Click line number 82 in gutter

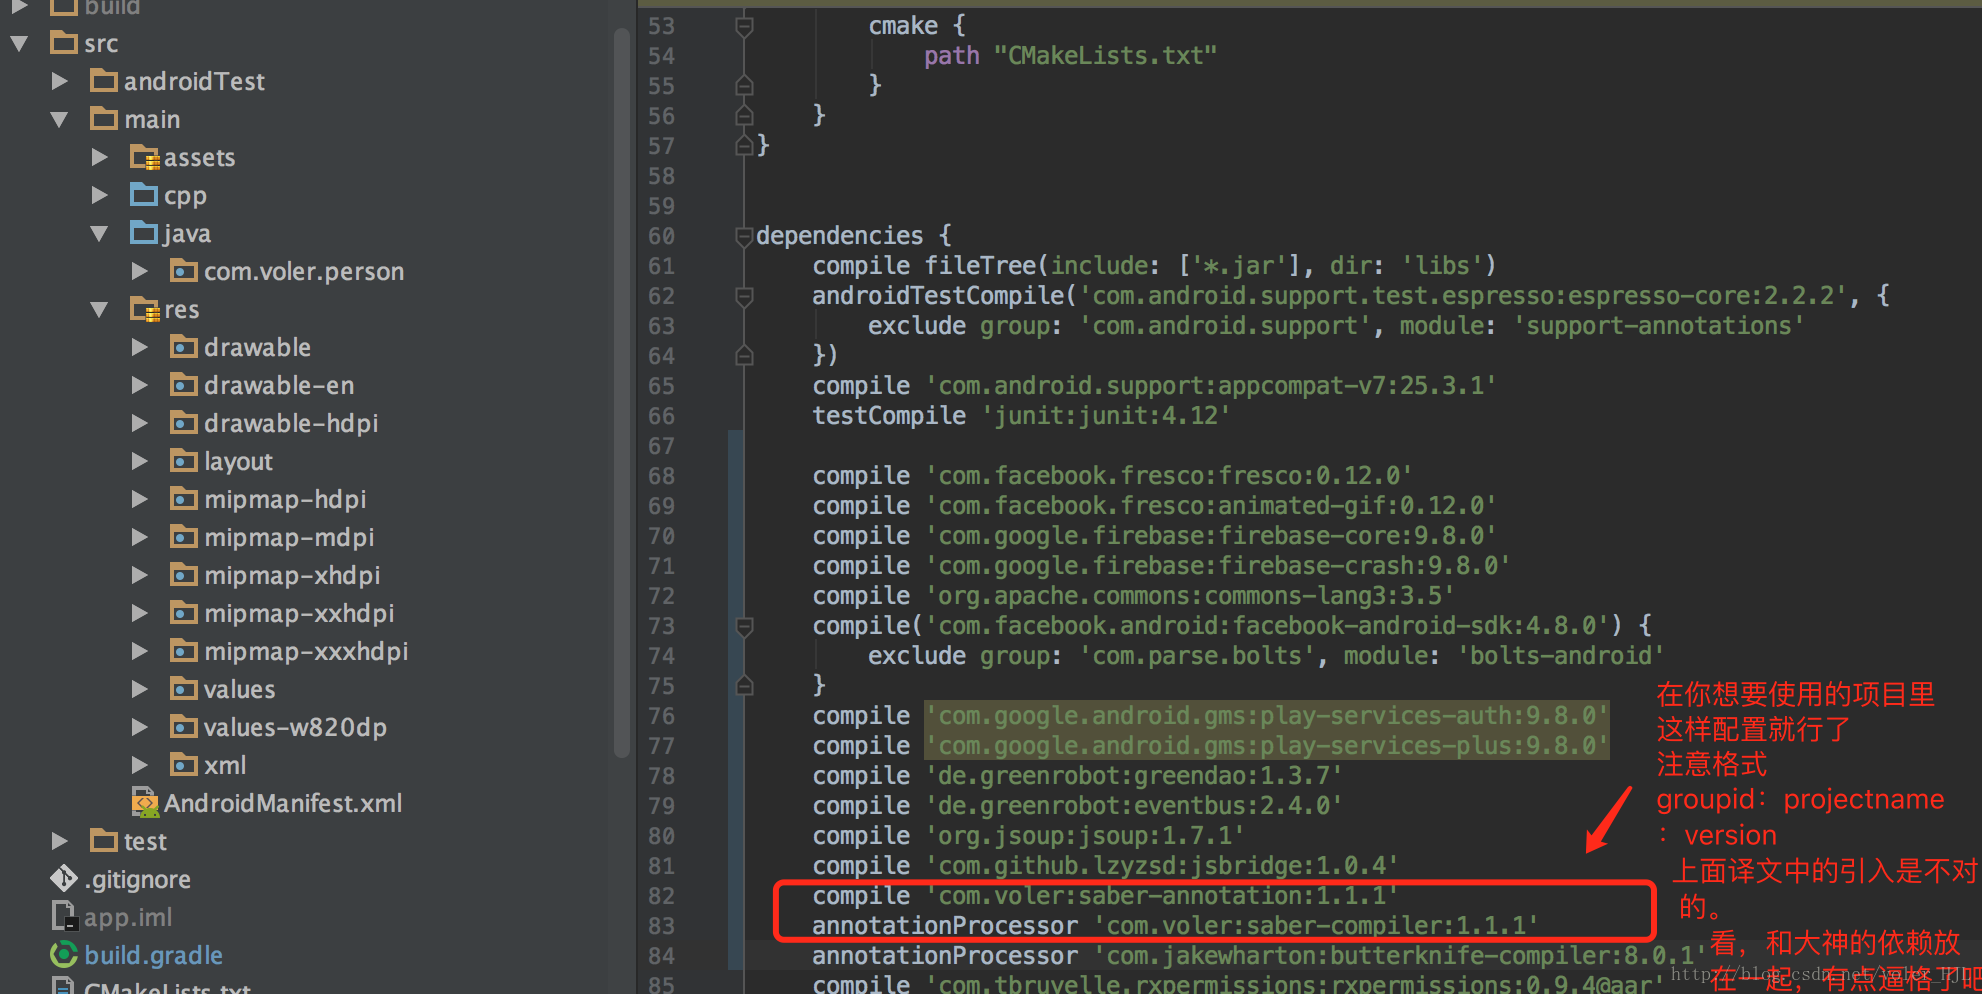pos(661,896)
